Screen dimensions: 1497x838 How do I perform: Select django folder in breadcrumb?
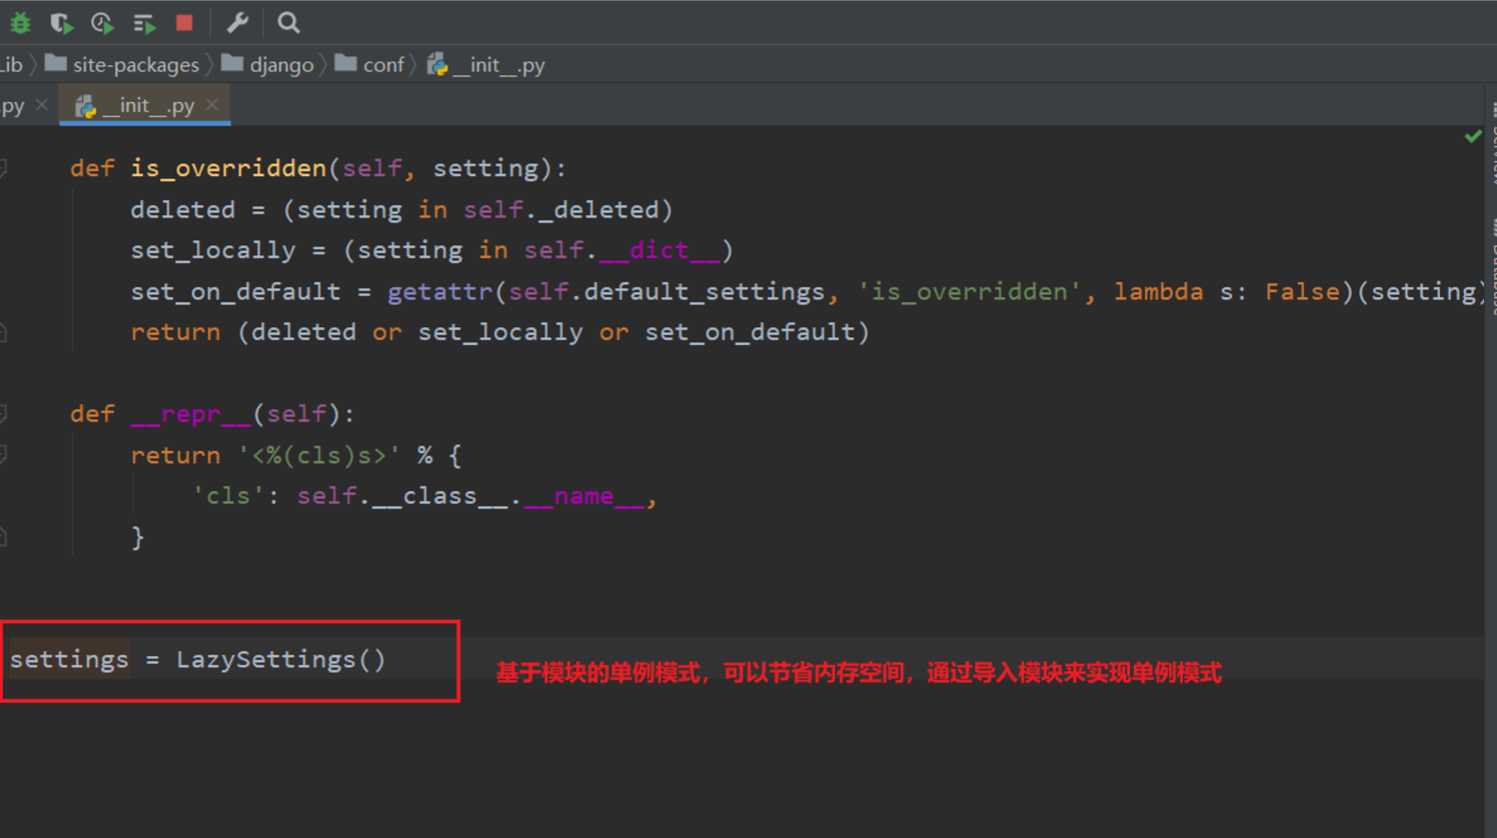tap(268, 65)
